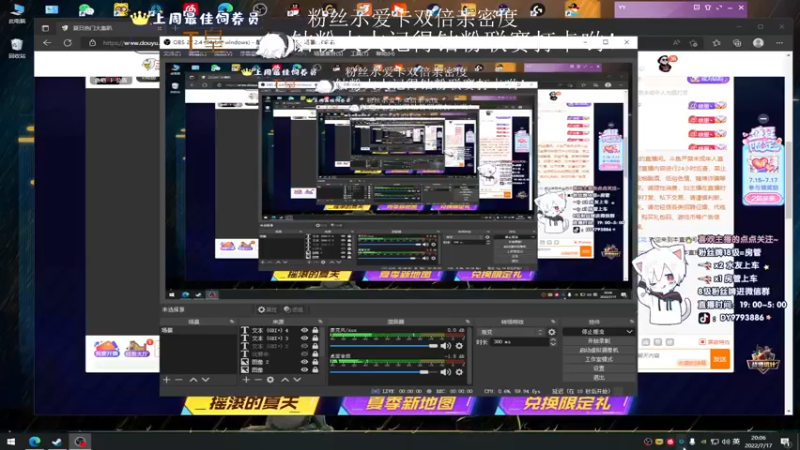Image resolution: width=800 pixels, height=450 pixels.
Task: Open OBS 设置 settings button
Action: [x=598, y=368]
